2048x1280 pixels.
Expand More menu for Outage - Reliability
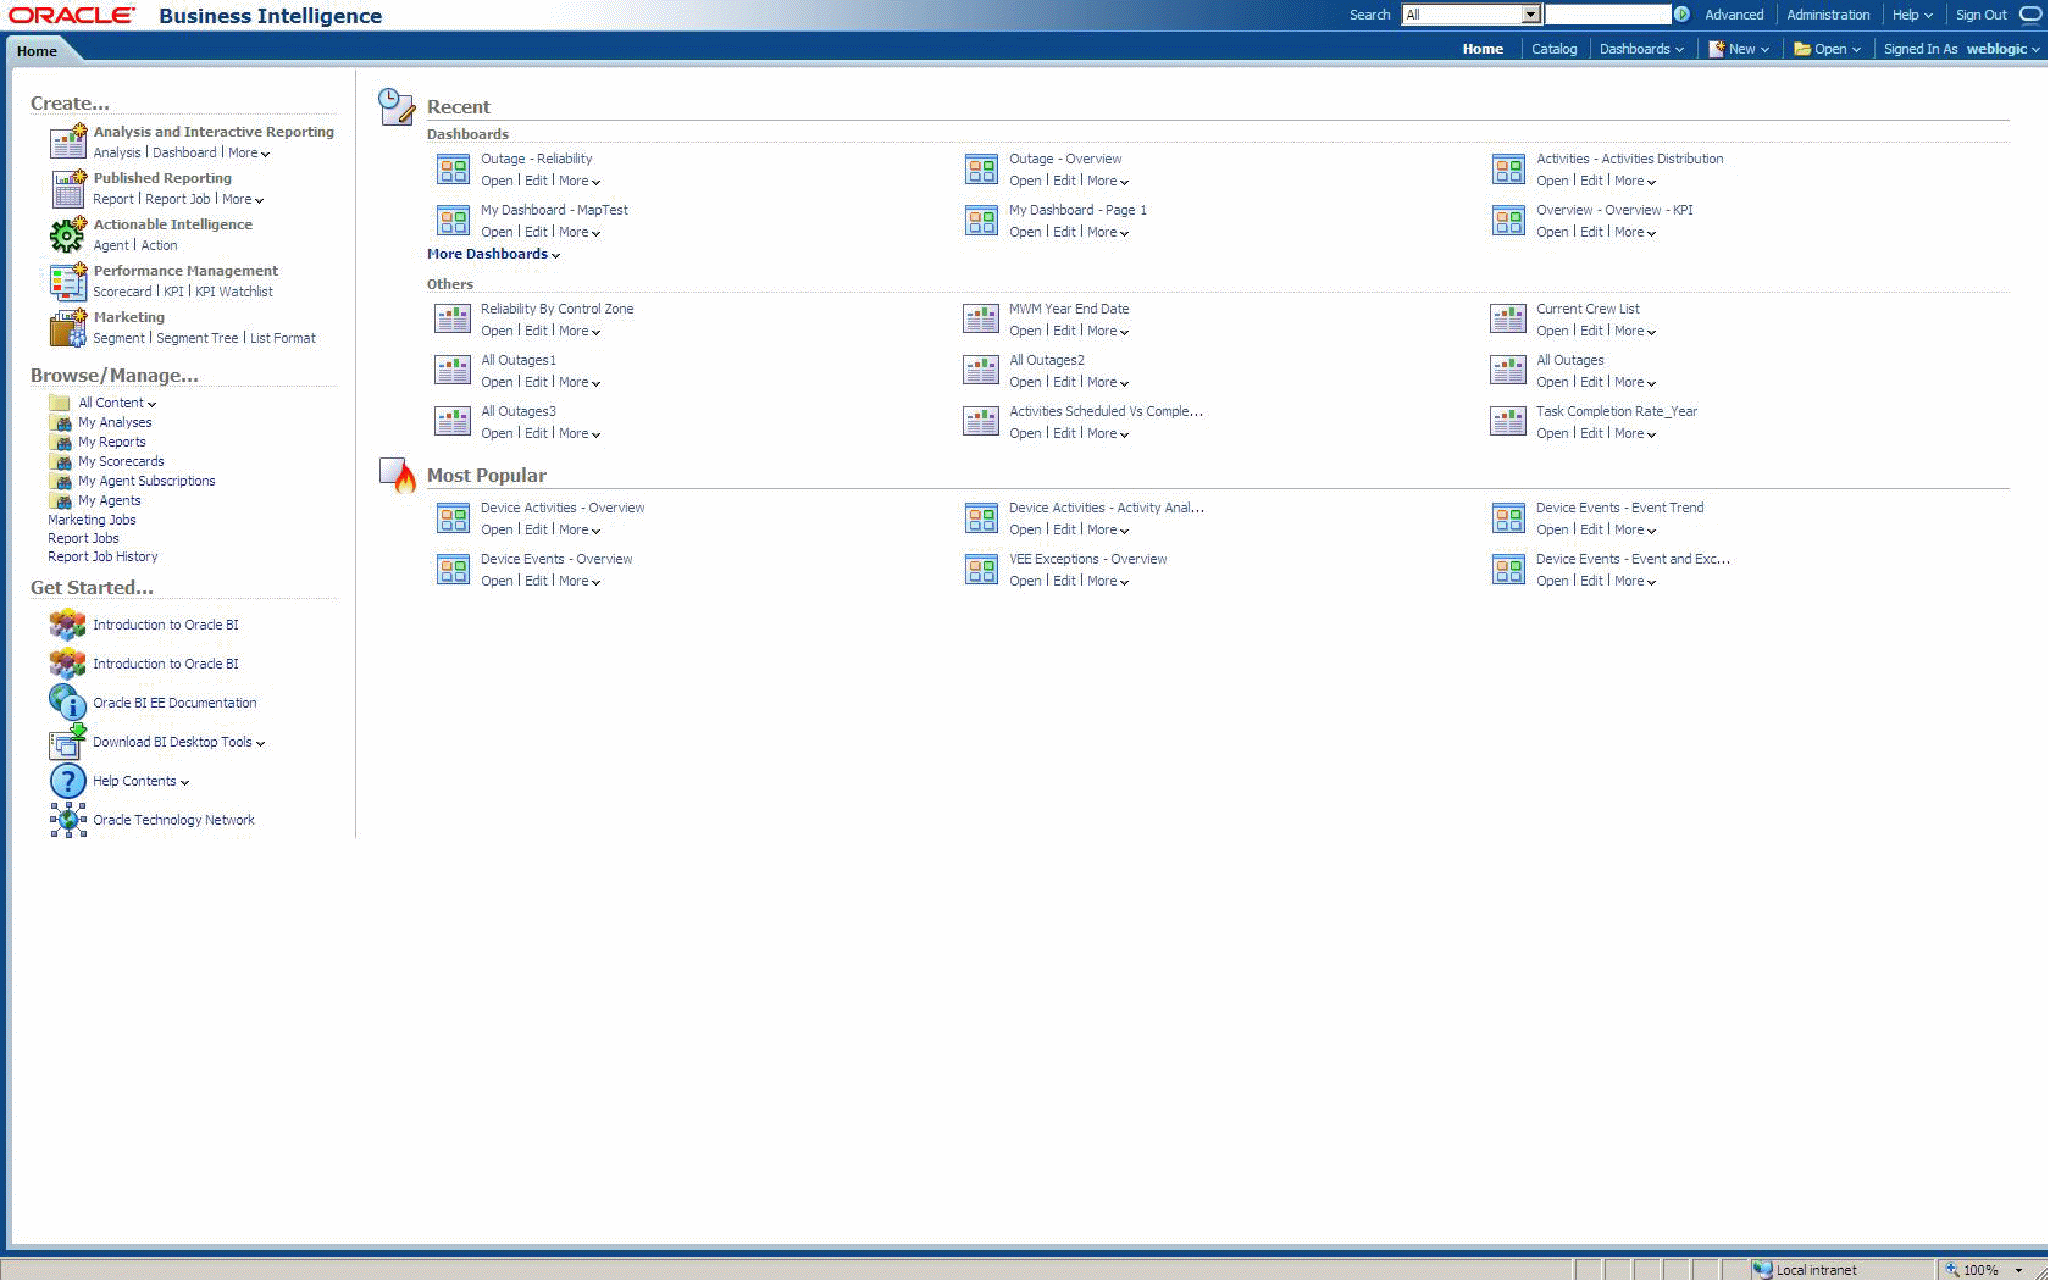(579, 181)
